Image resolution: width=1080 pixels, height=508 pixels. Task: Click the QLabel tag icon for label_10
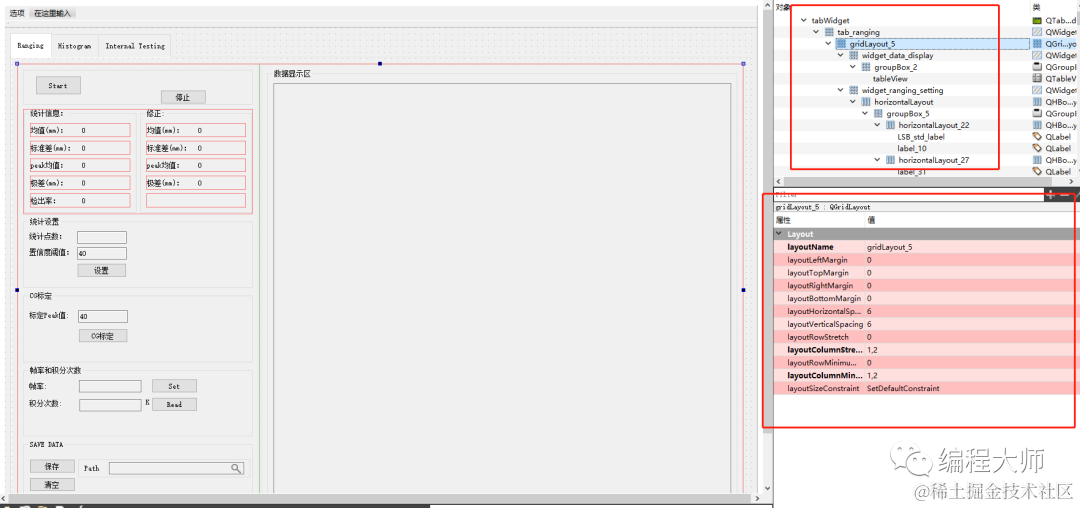click(x=1037, y=148)
